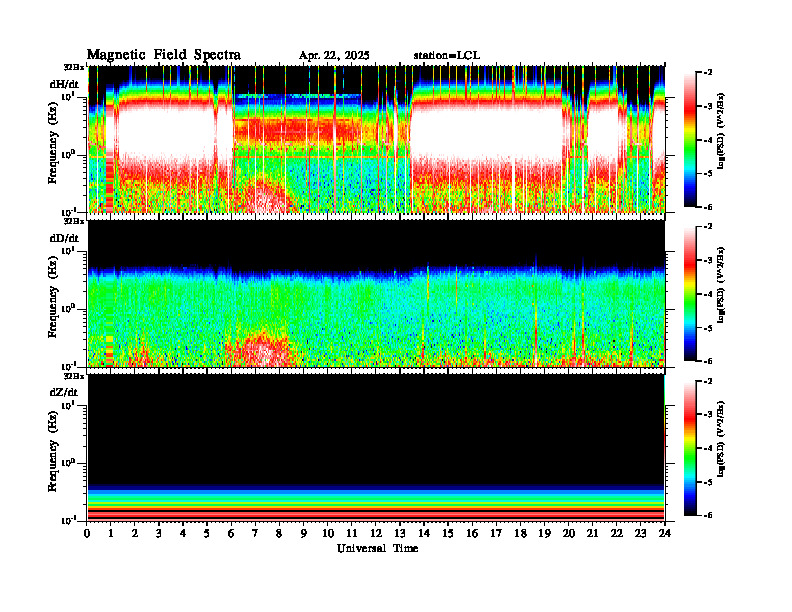Click the "6" hour label on time axis
This screenshot has width=792, height=612.
coord(231,533)
